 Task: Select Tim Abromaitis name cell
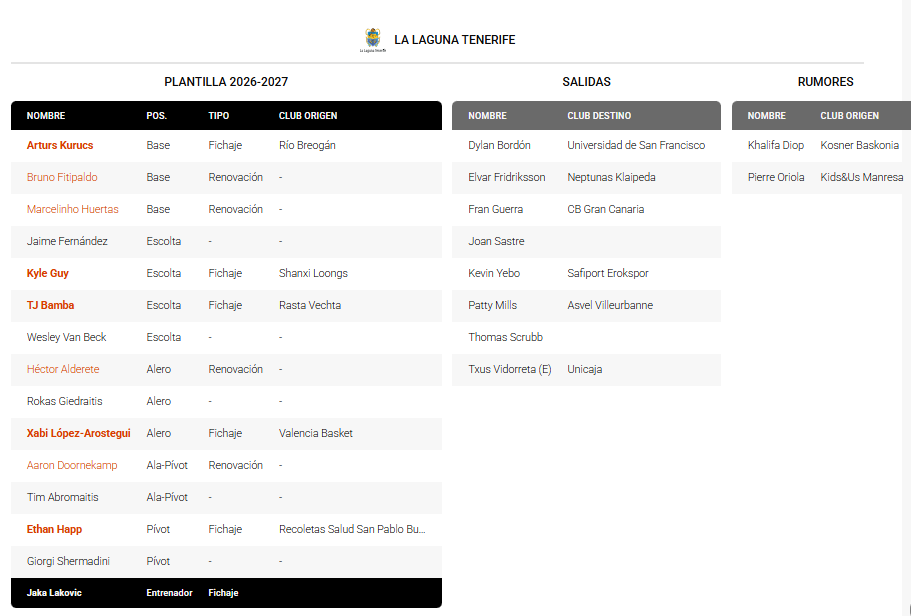click(x=63, y=497)
